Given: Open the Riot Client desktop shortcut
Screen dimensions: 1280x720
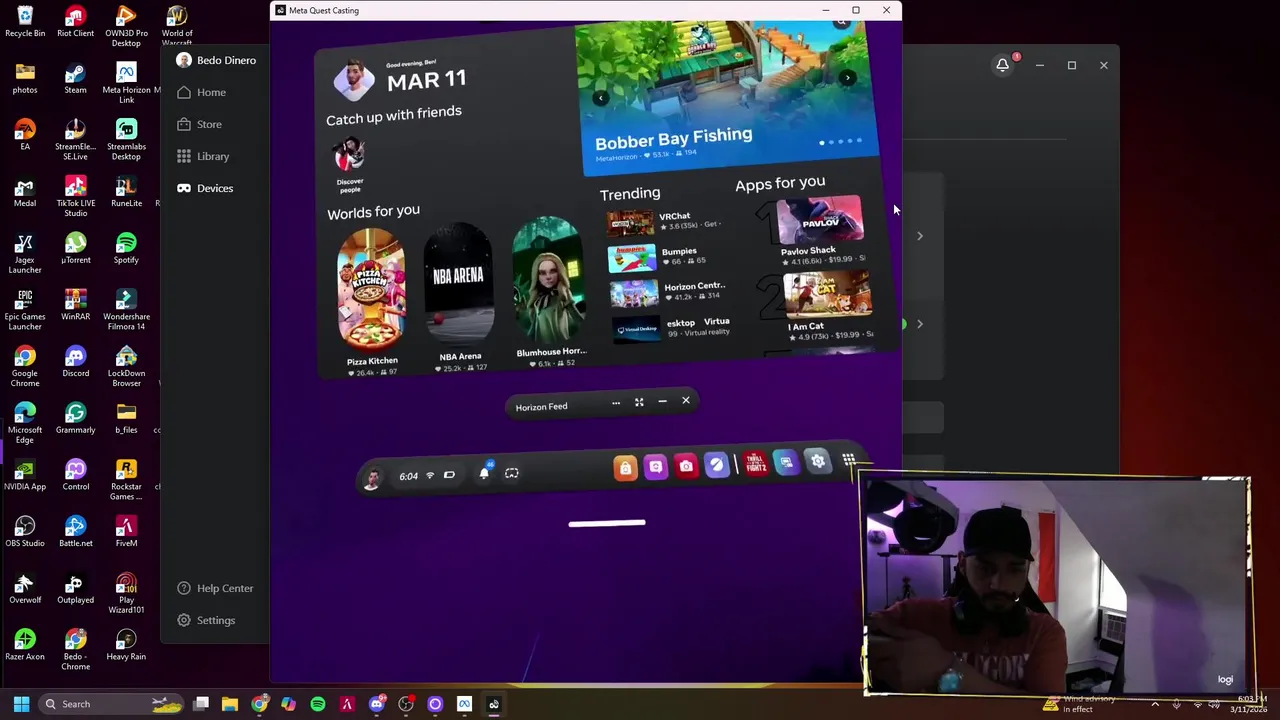Looking at the screenshot, I should 75,22.
